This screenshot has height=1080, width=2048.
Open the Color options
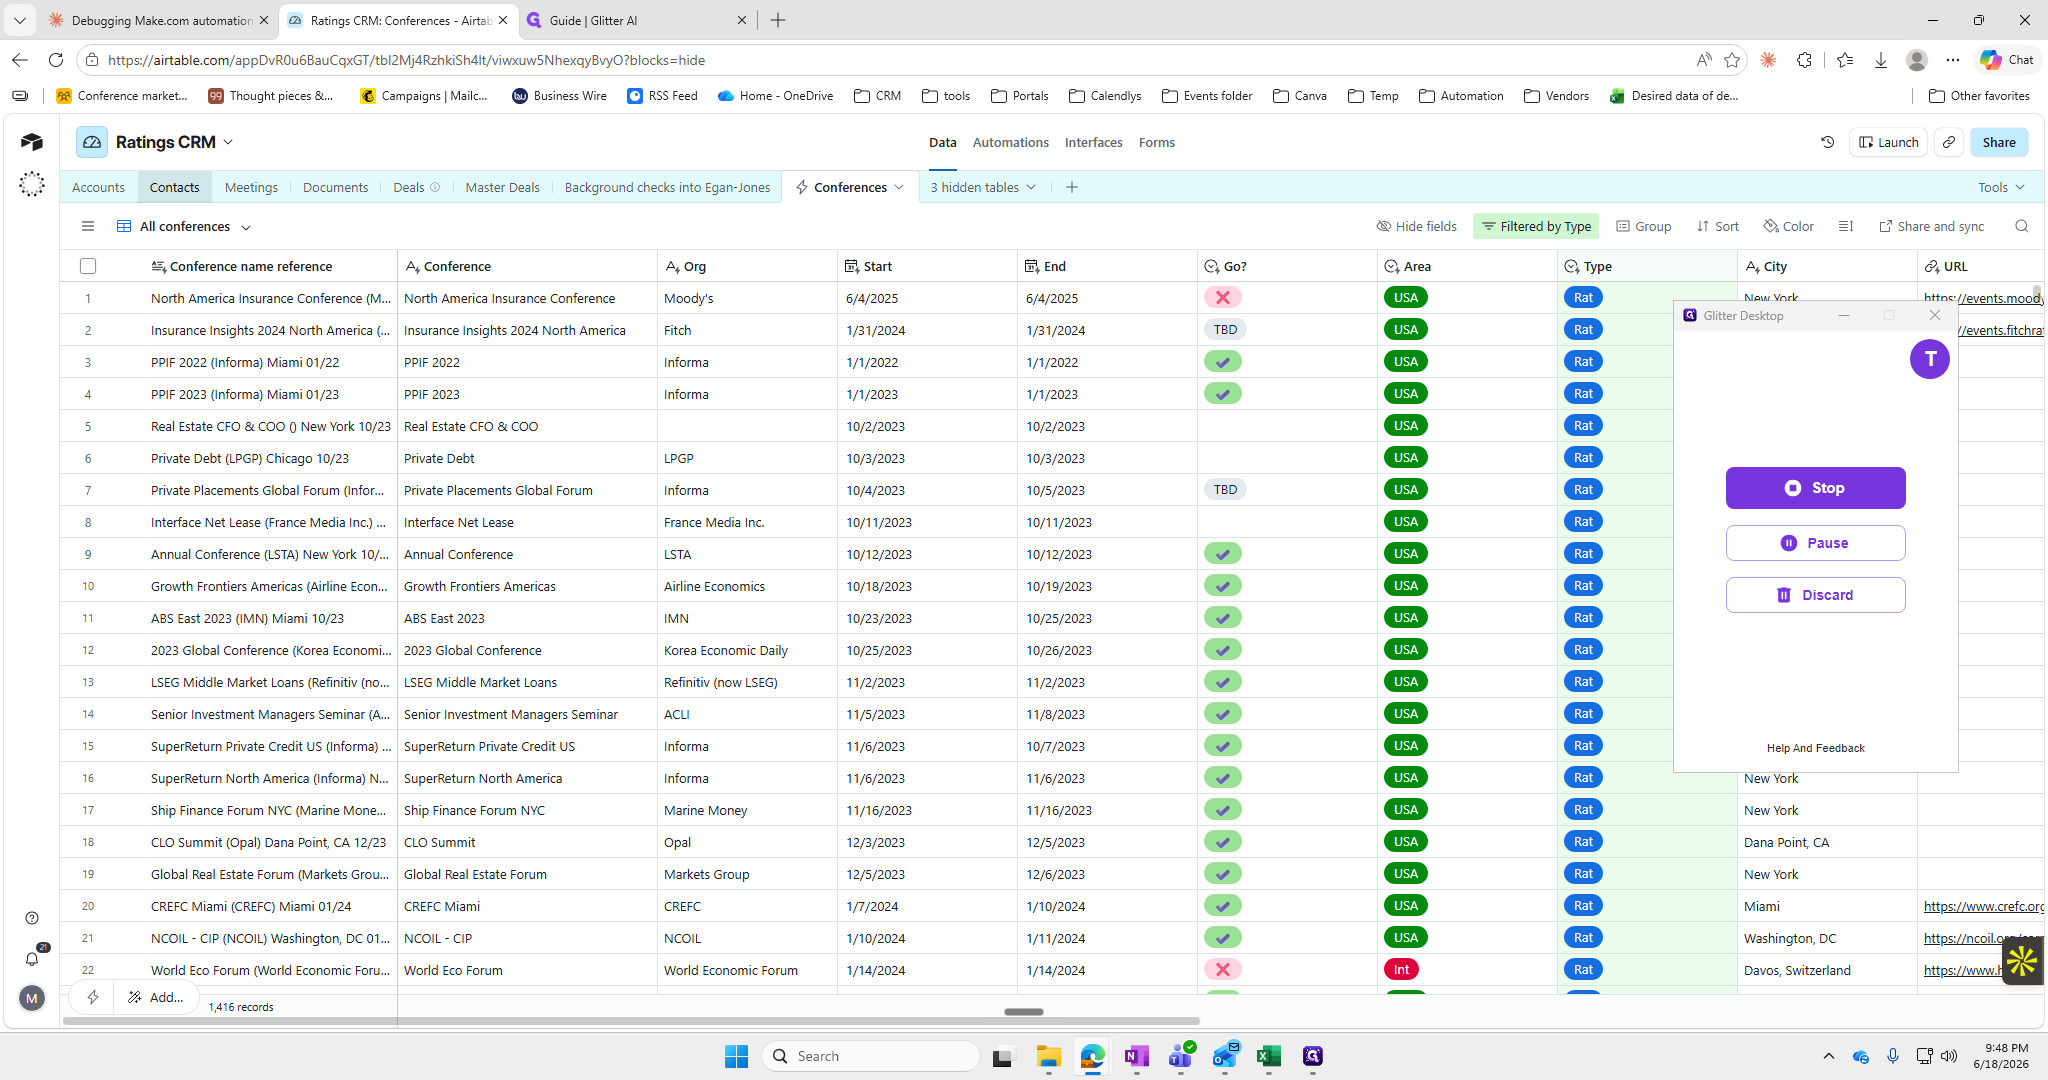point(1788,226)
